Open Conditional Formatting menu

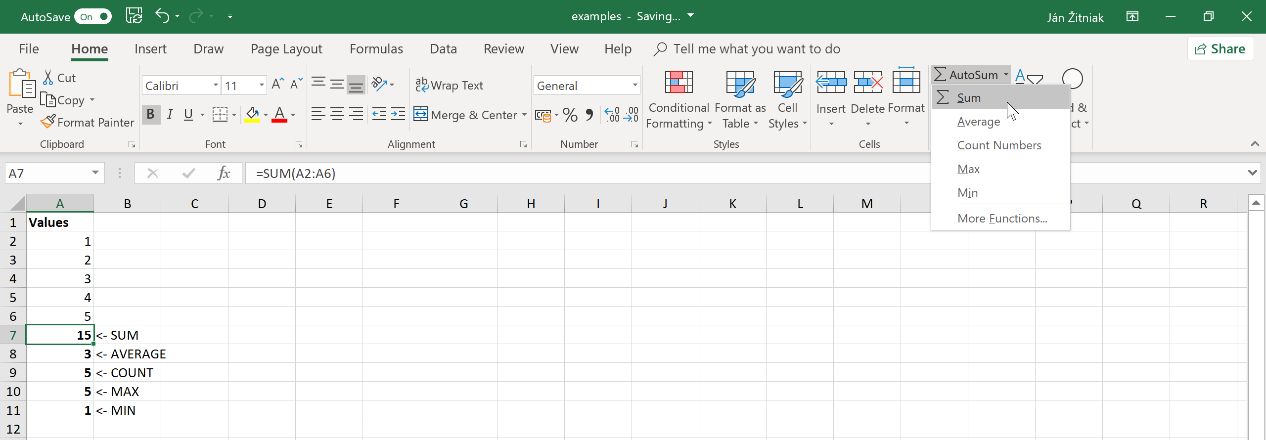pyautogui.click(x=679, y=100)
